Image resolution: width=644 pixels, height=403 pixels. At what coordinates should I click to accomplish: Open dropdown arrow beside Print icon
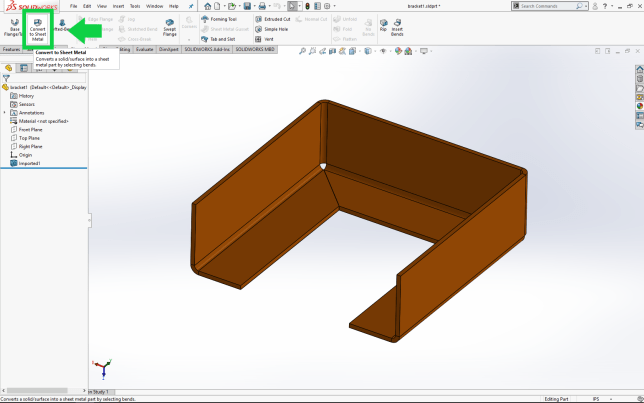269,6
